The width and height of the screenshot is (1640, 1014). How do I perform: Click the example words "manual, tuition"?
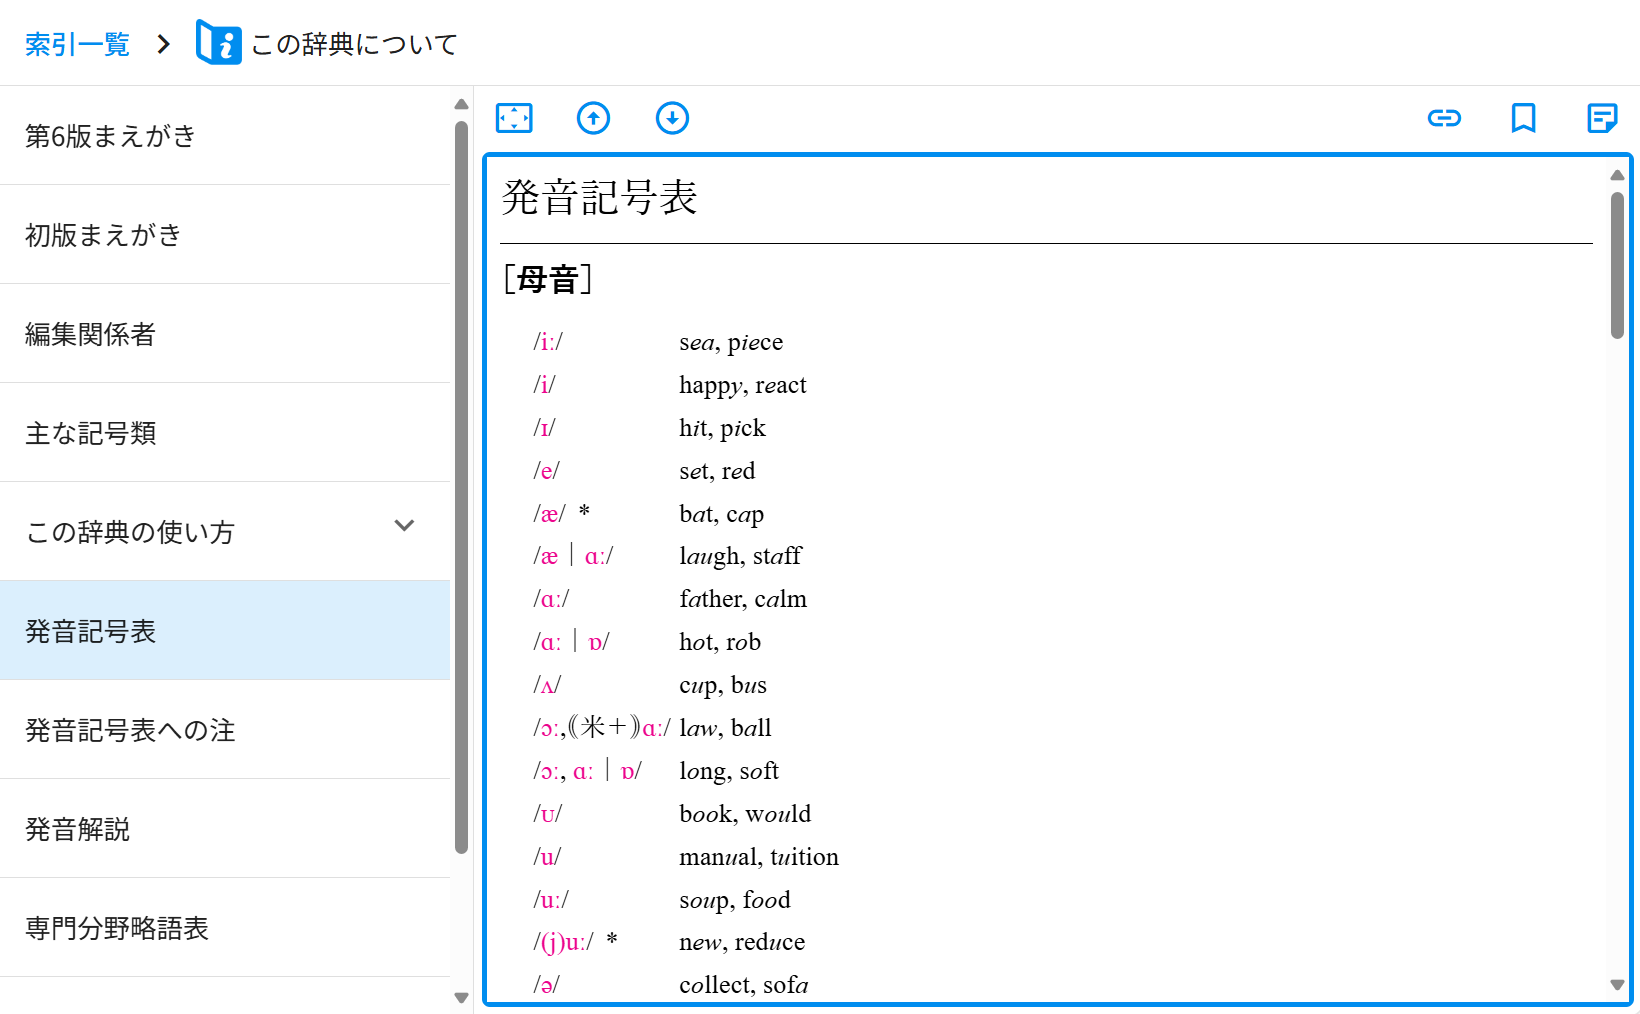(759, 857)
